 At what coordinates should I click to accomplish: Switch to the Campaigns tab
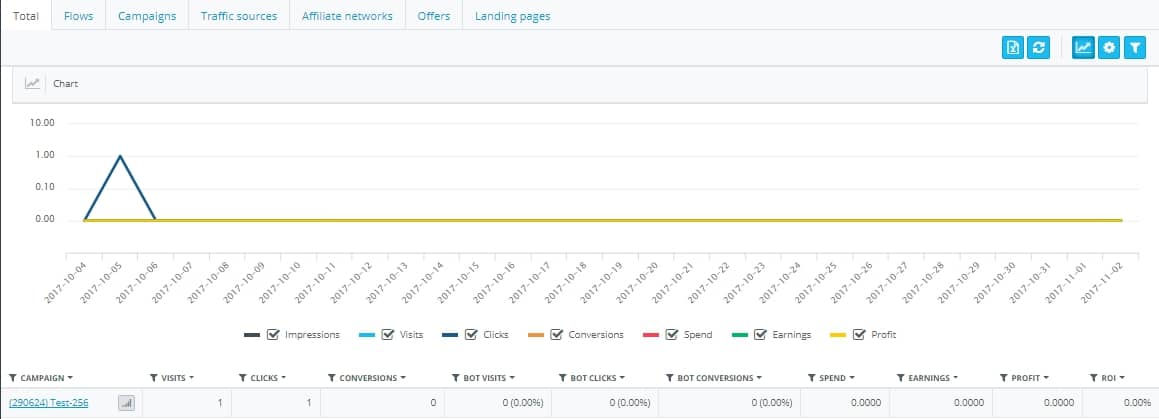click(x=147, y=16)
